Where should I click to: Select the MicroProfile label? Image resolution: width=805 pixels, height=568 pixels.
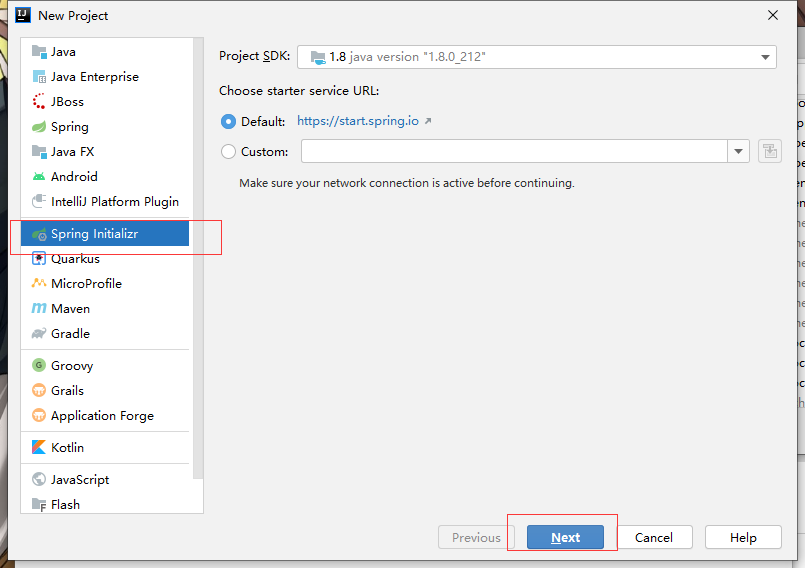point(86,283)
